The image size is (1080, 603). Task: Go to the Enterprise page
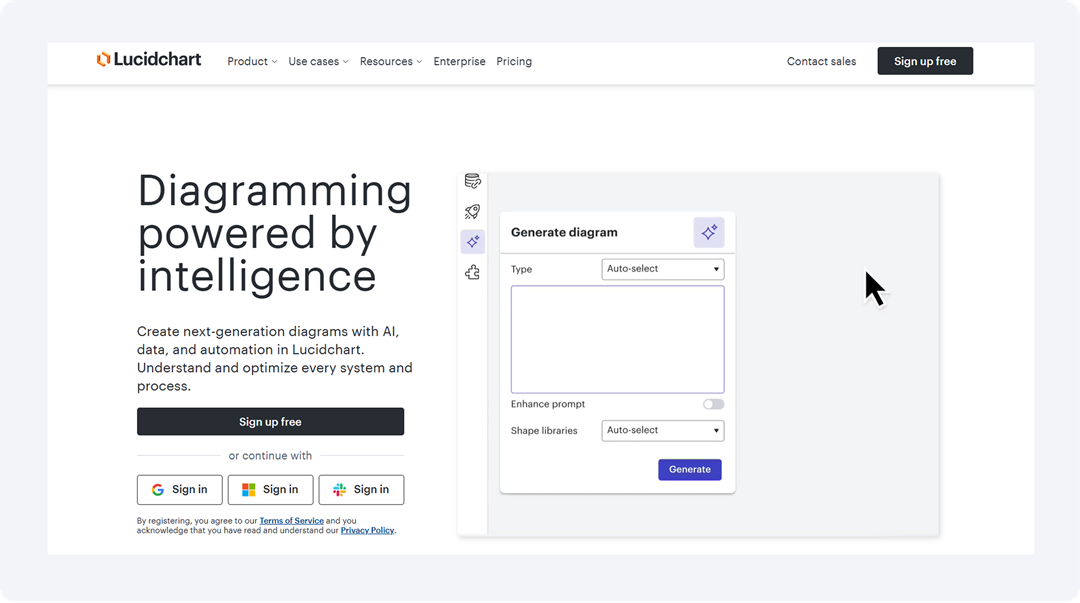click(459, 61)
